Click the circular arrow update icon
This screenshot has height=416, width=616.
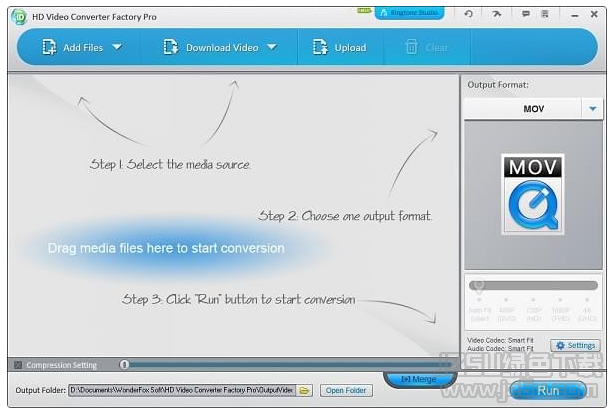(468, 14)
